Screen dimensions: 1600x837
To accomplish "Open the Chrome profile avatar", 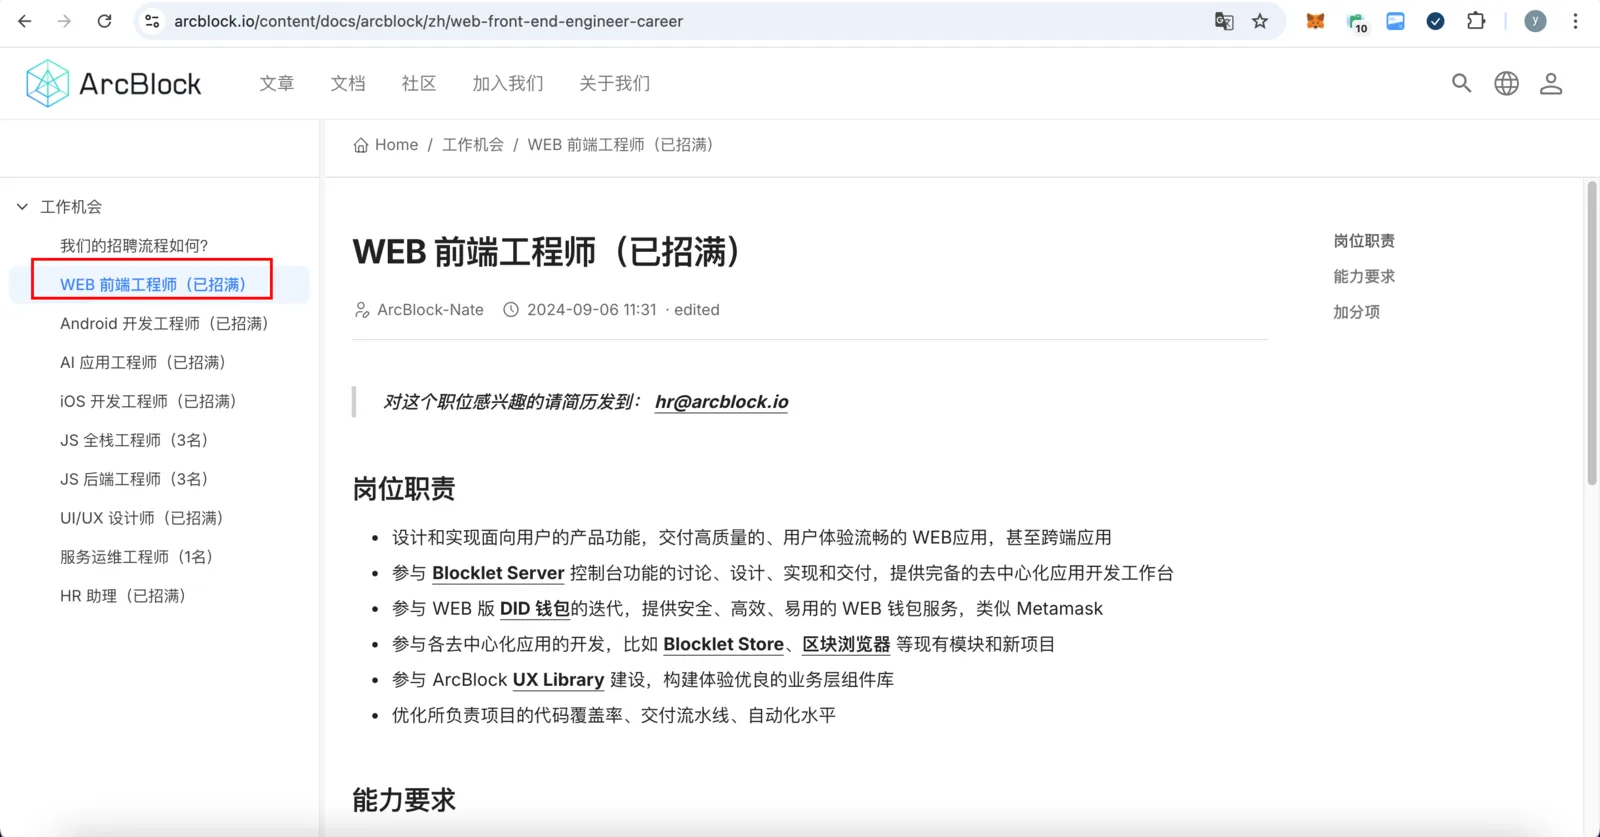I will pos(1535,21).
